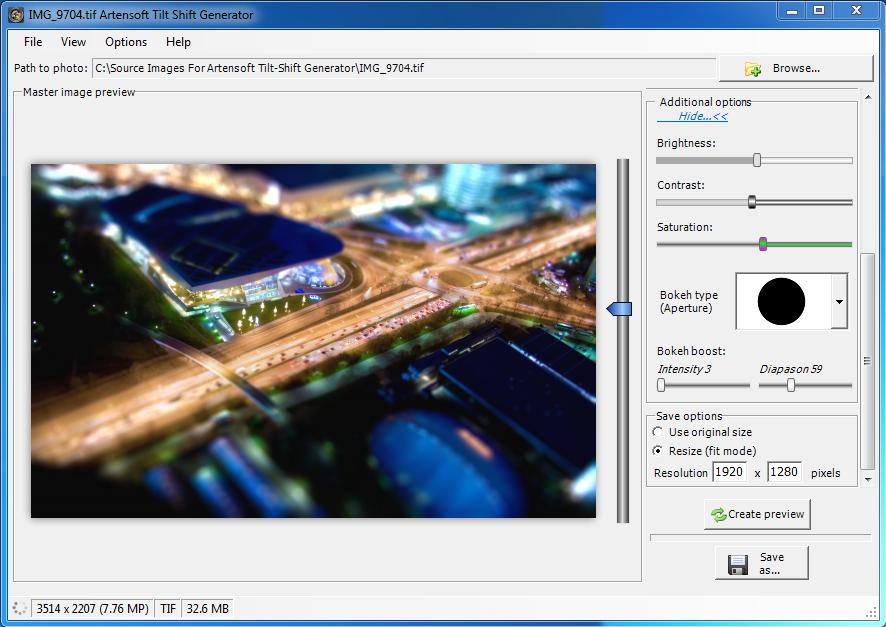The width and height of the screenshot is (886, 627).
Task: Click the options panel scroll down arrow
Action: 868,480
